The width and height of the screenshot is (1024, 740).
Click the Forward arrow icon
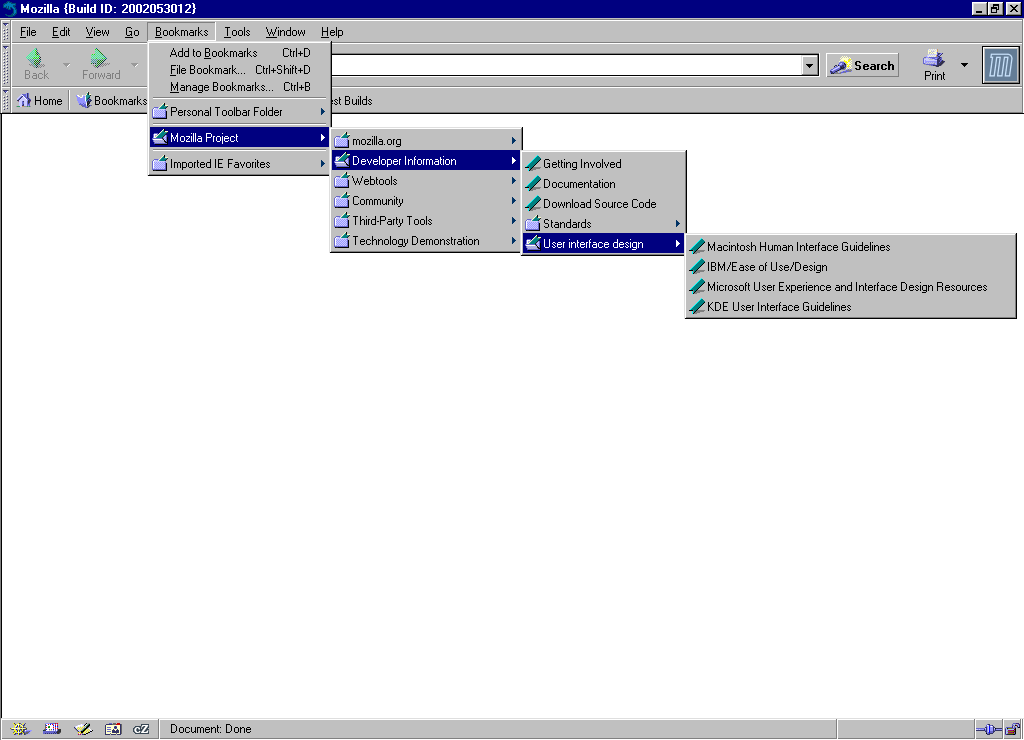[x=99, y=58]
